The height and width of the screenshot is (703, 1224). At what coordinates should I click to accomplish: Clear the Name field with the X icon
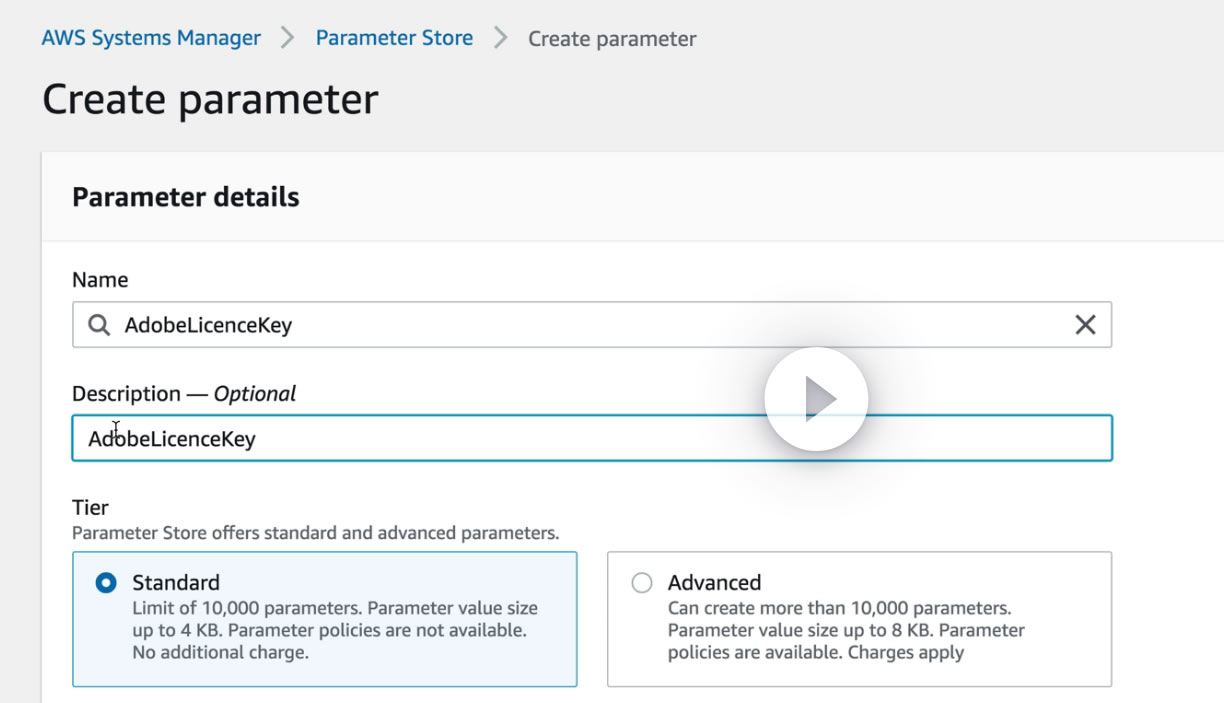1085,325
